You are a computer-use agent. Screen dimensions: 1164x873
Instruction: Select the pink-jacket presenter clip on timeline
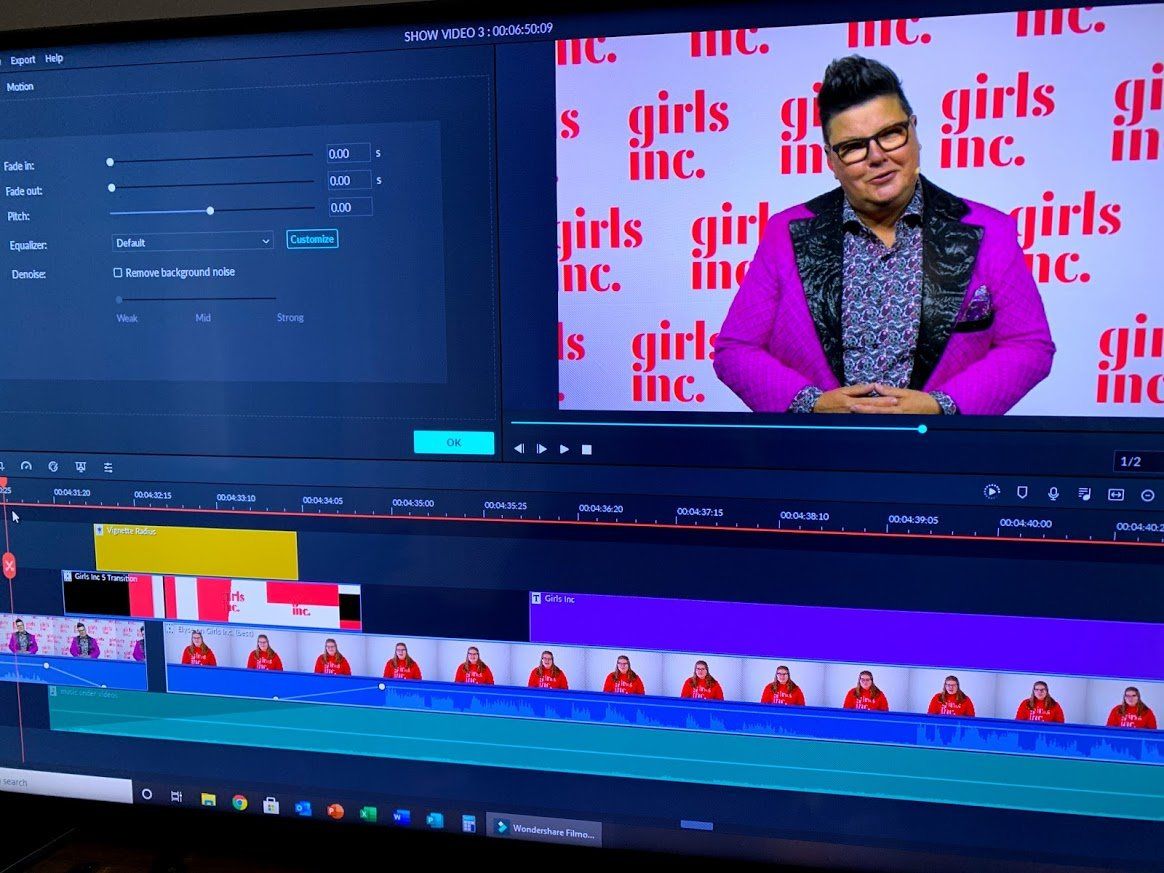point(72,653)
